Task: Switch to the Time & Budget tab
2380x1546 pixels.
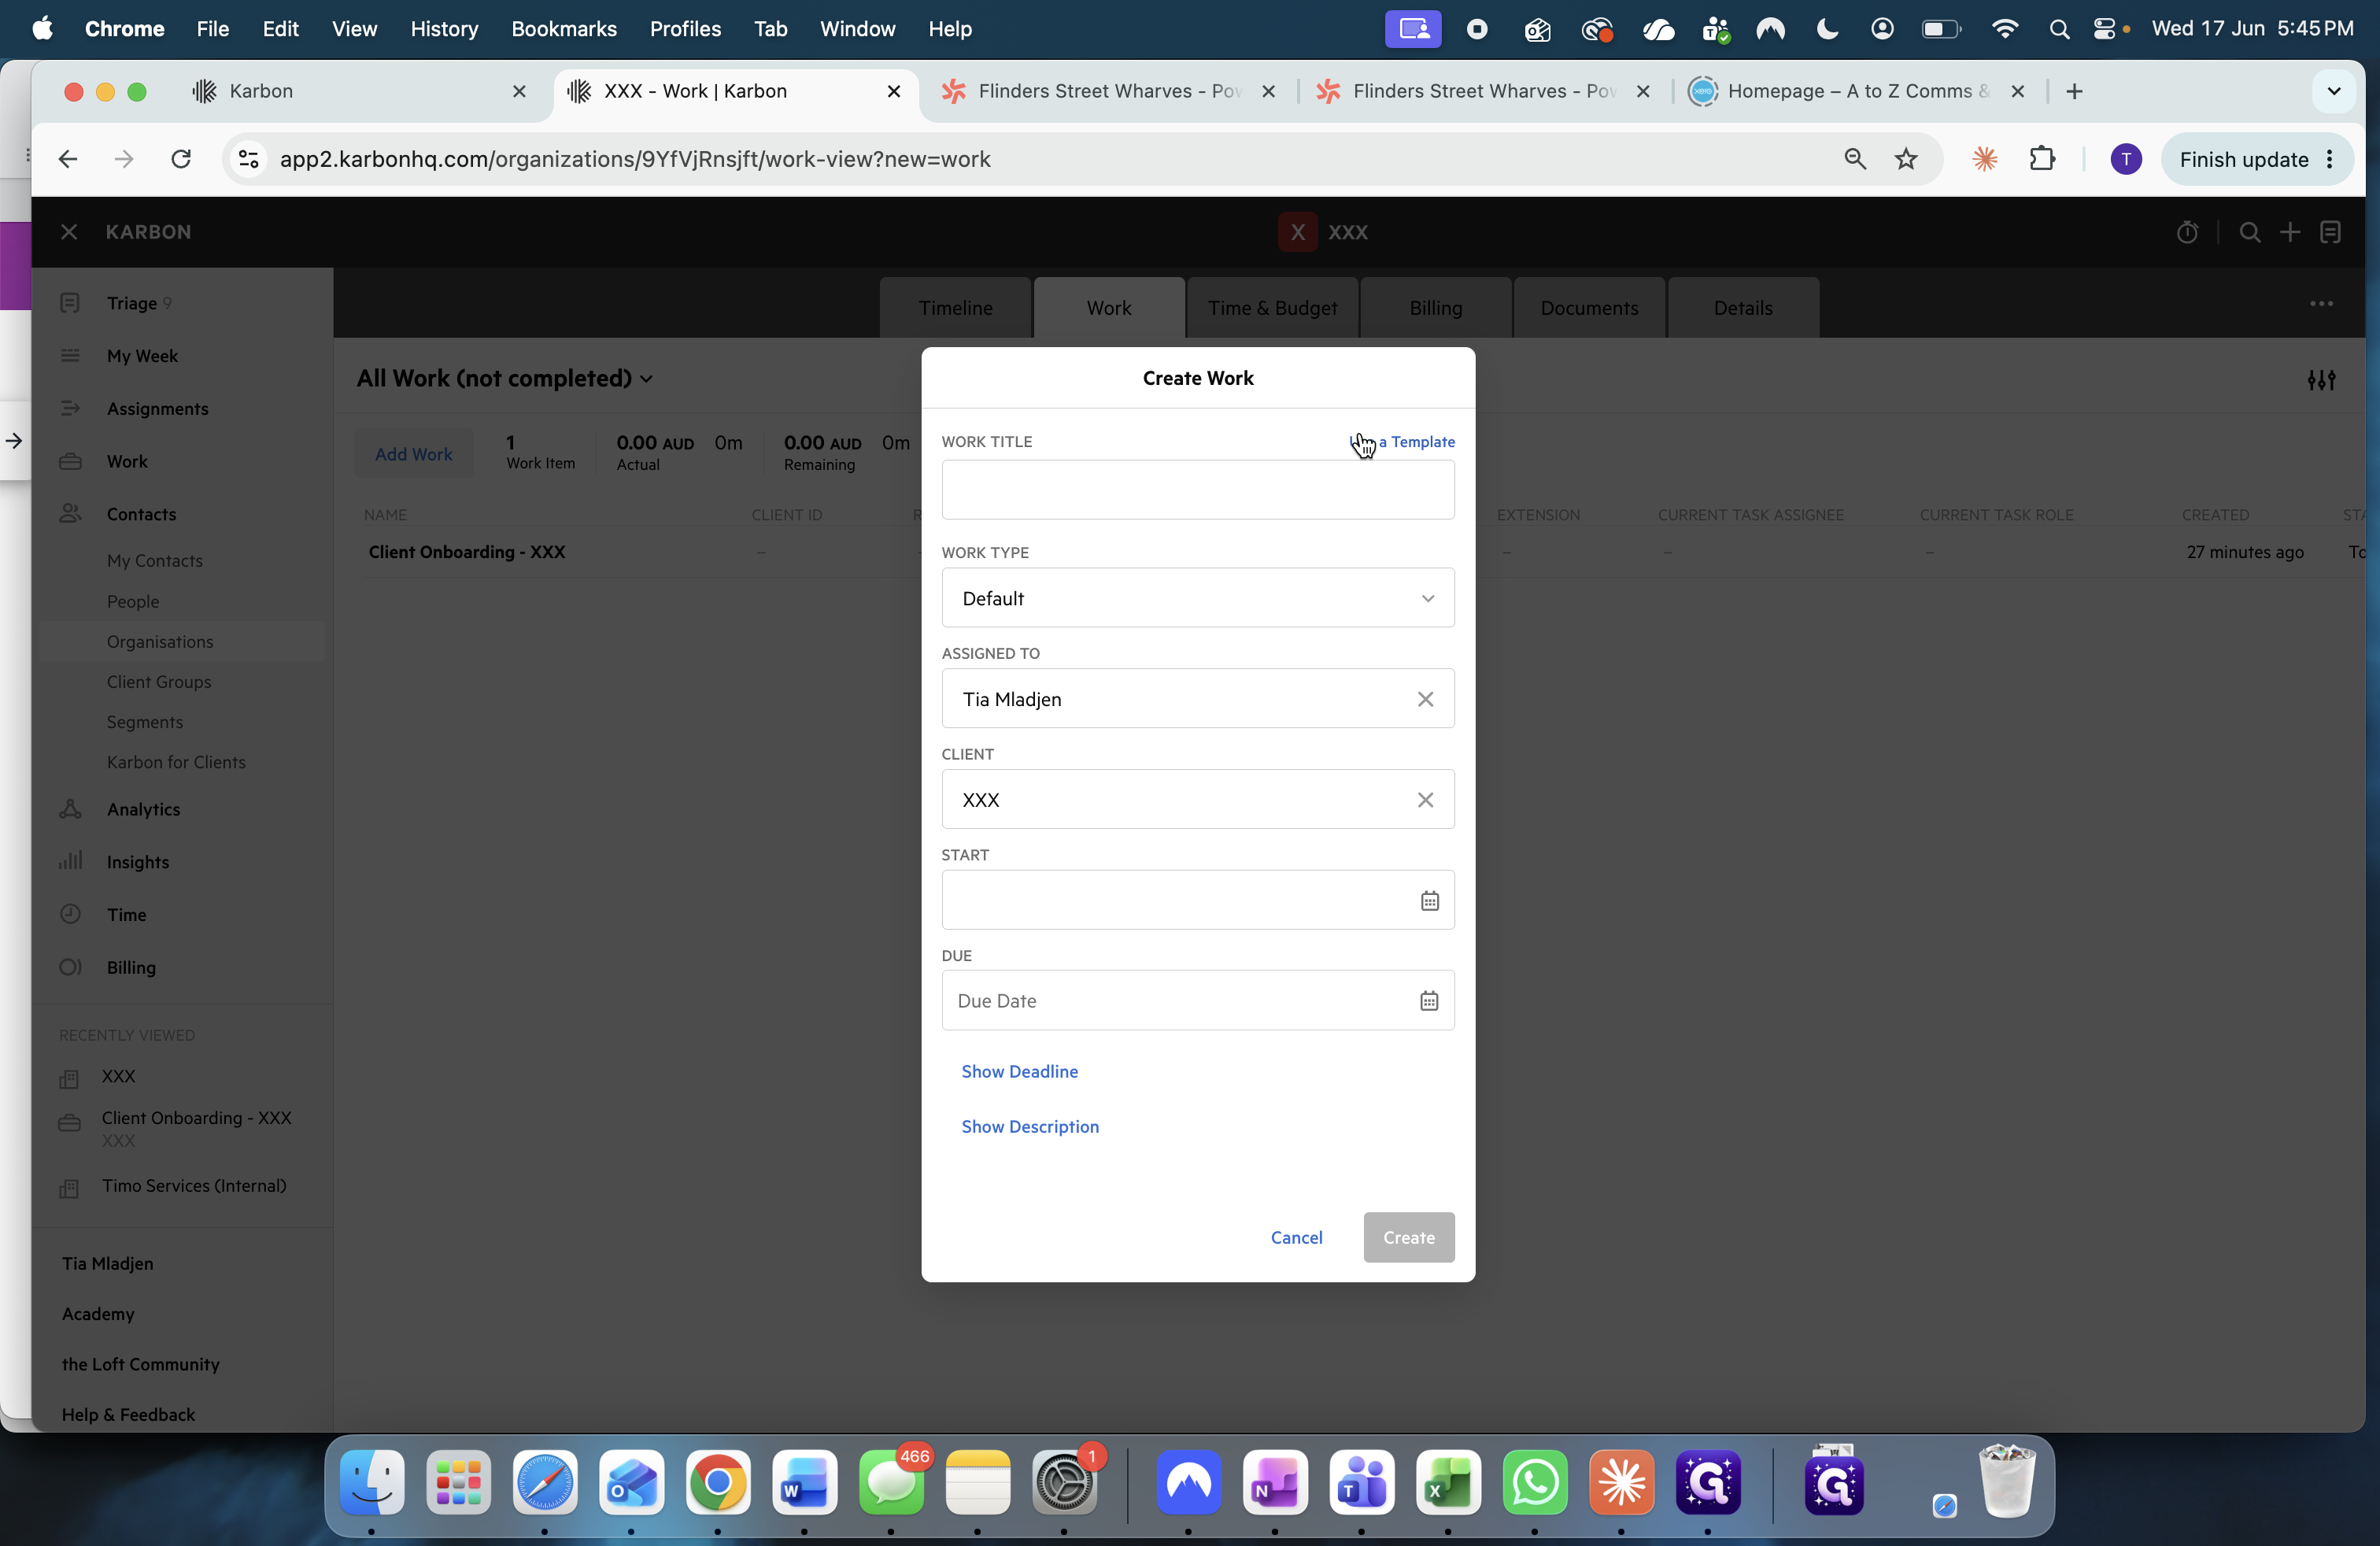Action: click(x=1272, y=308)
